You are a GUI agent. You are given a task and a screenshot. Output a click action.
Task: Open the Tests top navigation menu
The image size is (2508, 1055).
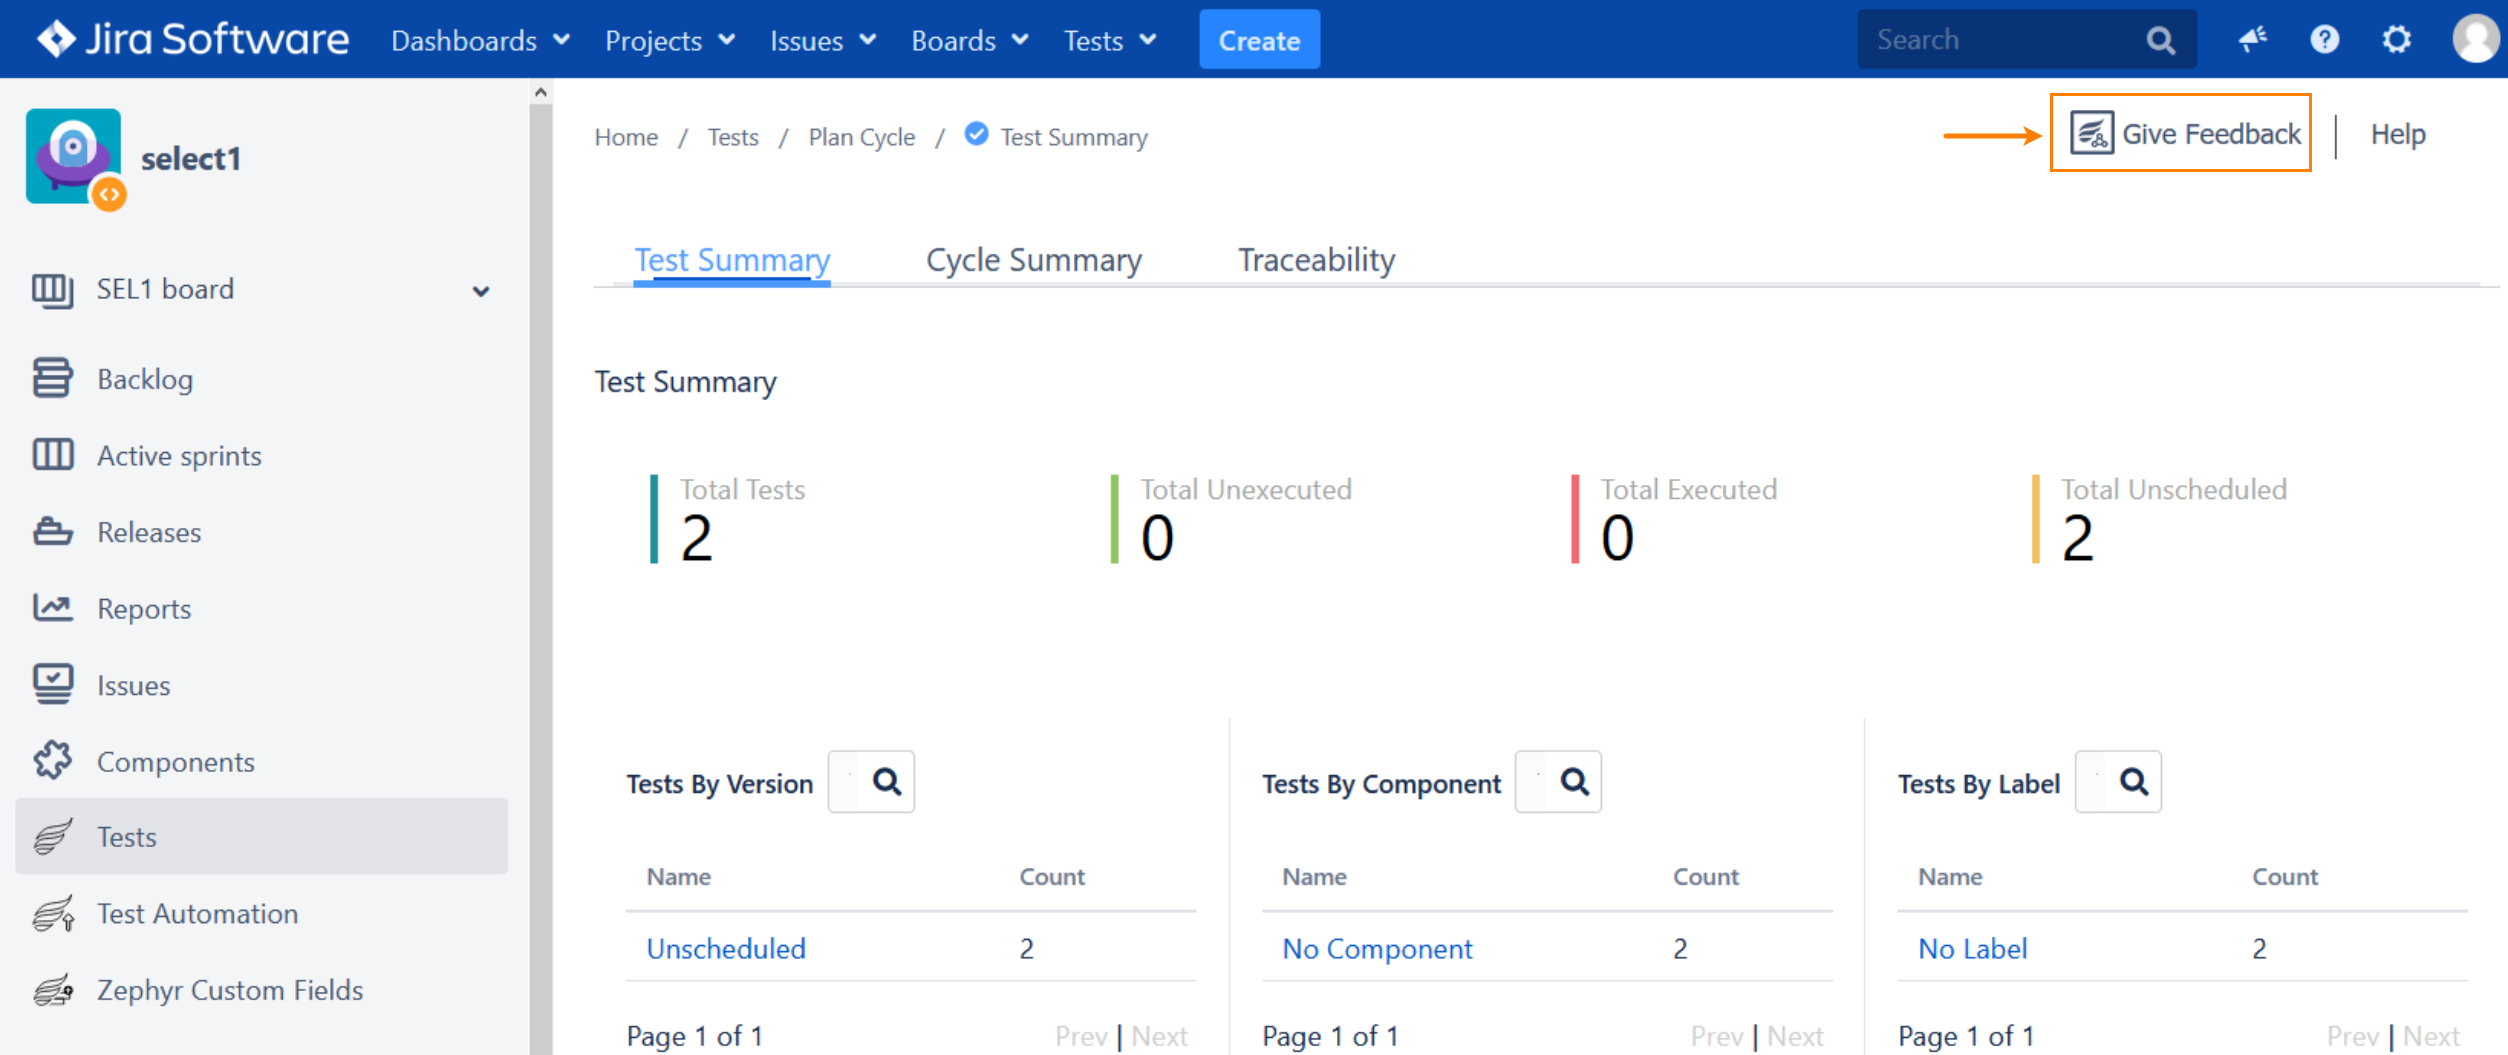click(1109, 40)
